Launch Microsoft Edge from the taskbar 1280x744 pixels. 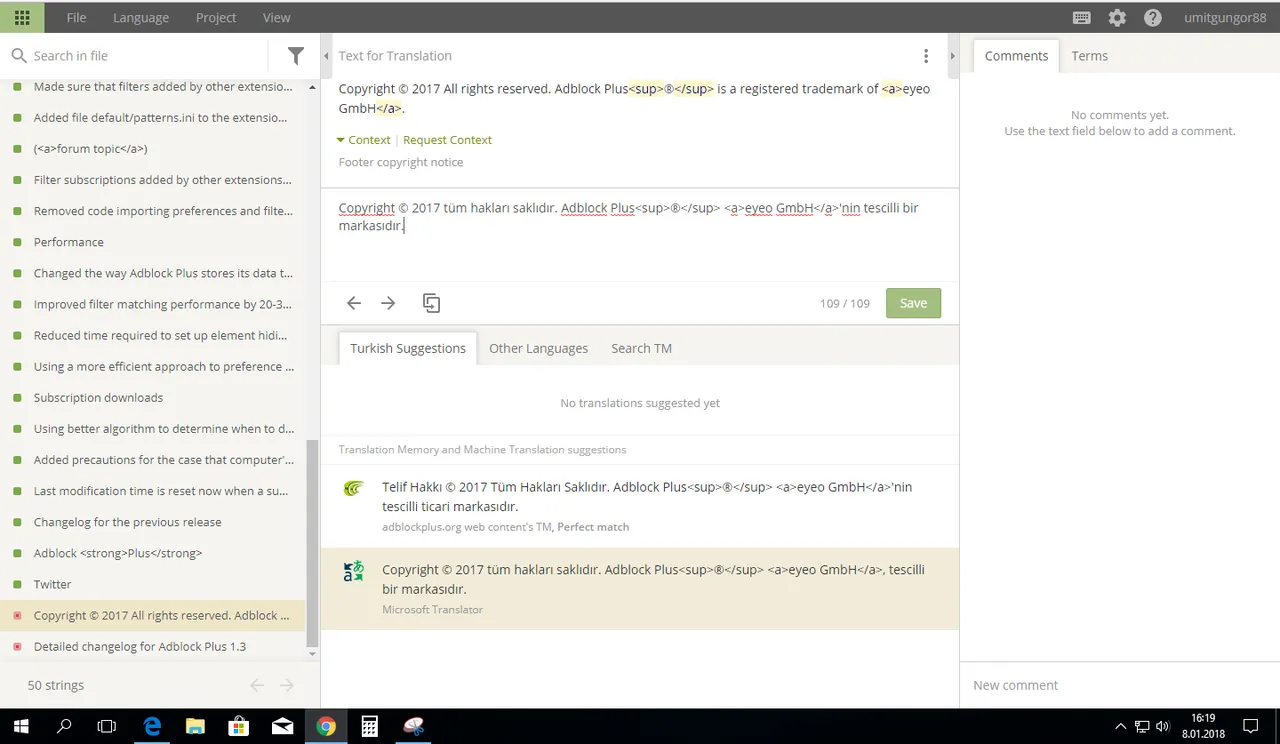click(152, 727)
